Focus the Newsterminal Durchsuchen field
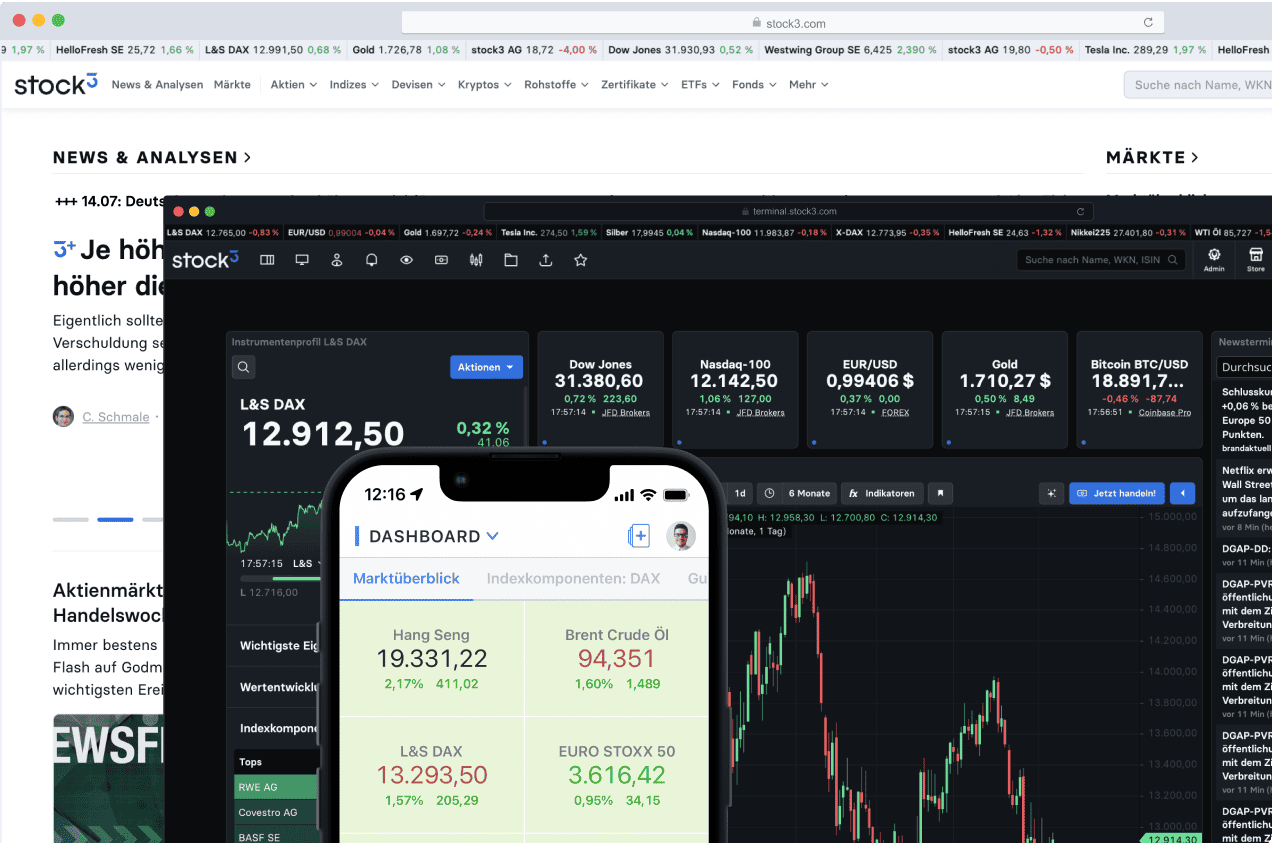1272x843 pixels. [x=1244, y=367]
